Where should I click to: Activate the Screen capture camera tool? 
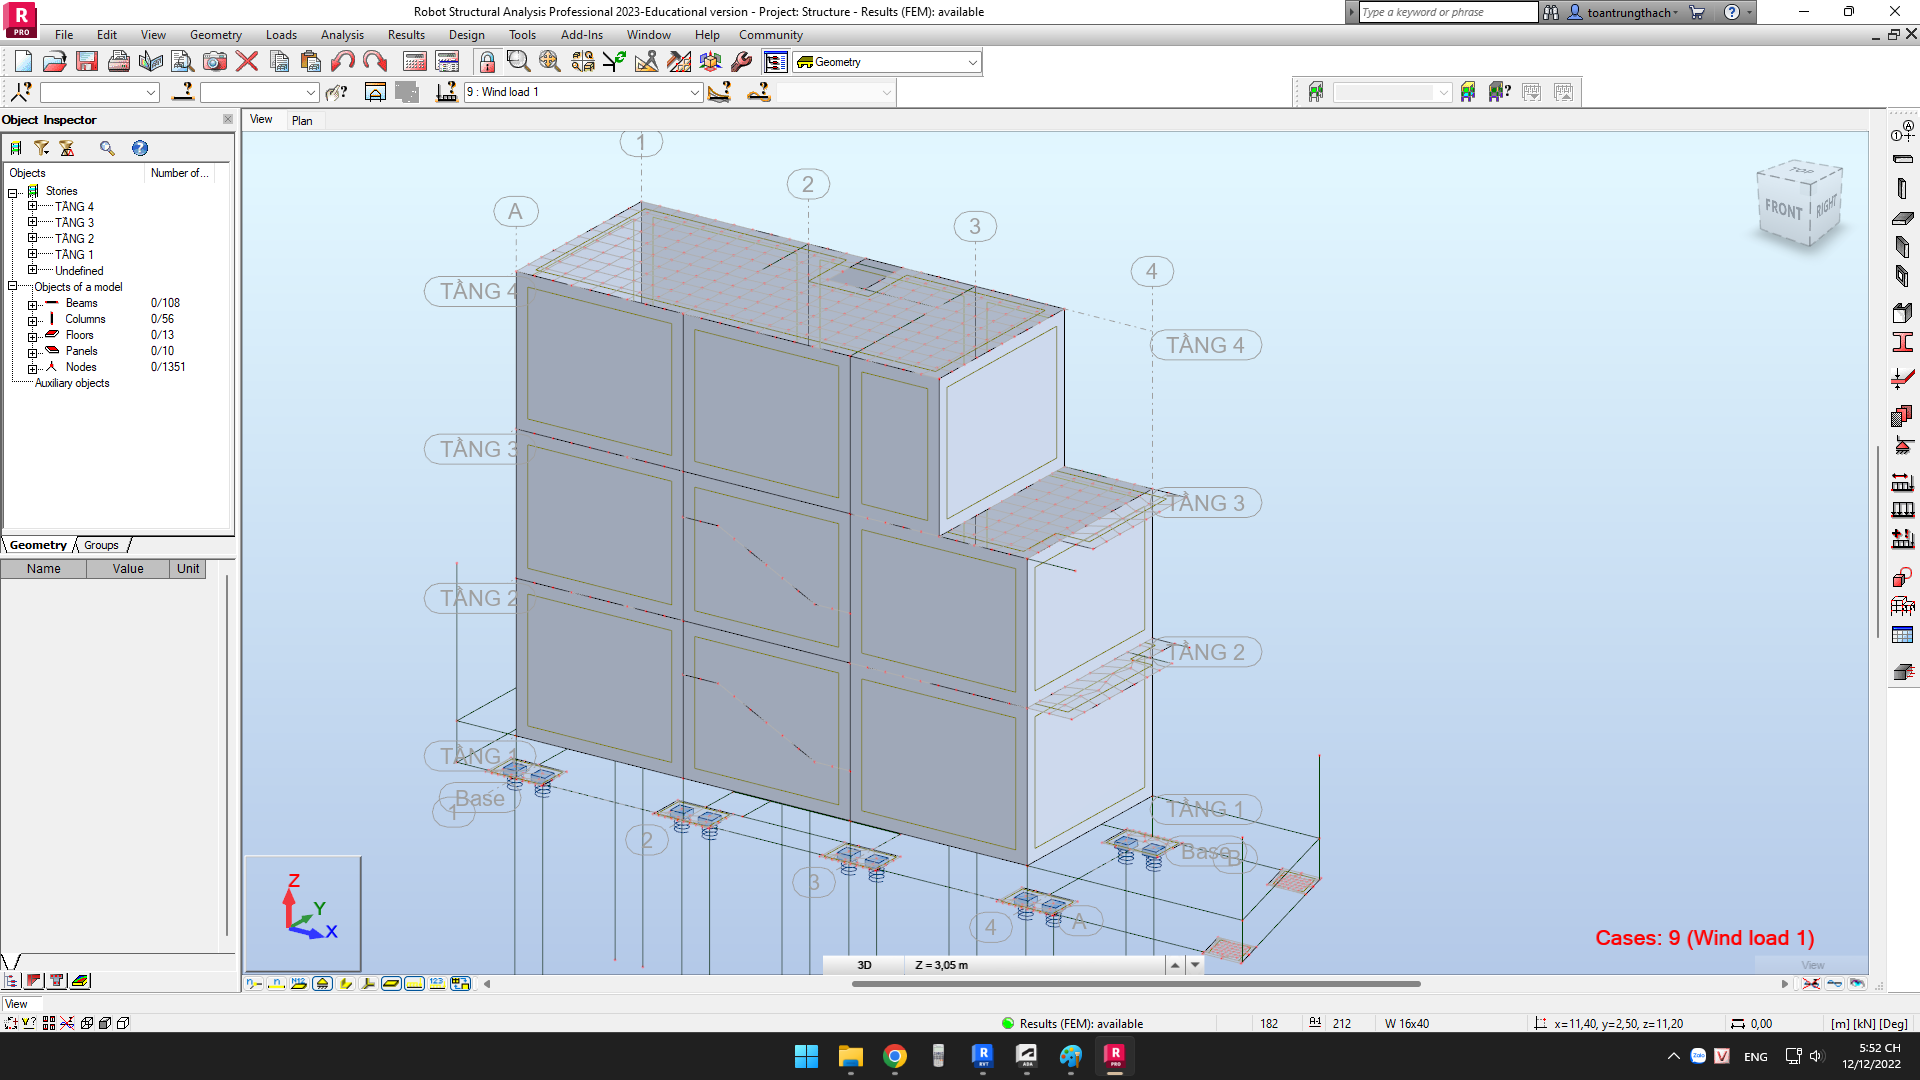coord(213,61)
